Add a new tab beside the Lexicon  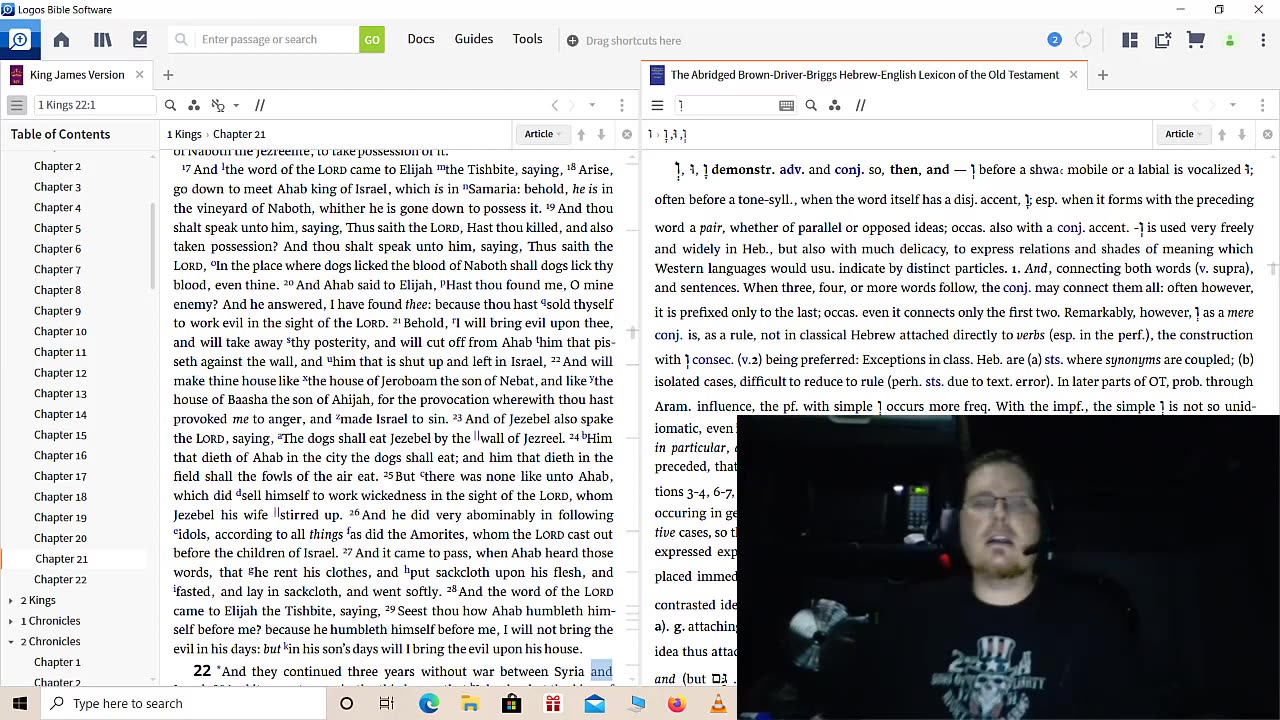(x=1102, y=75)
